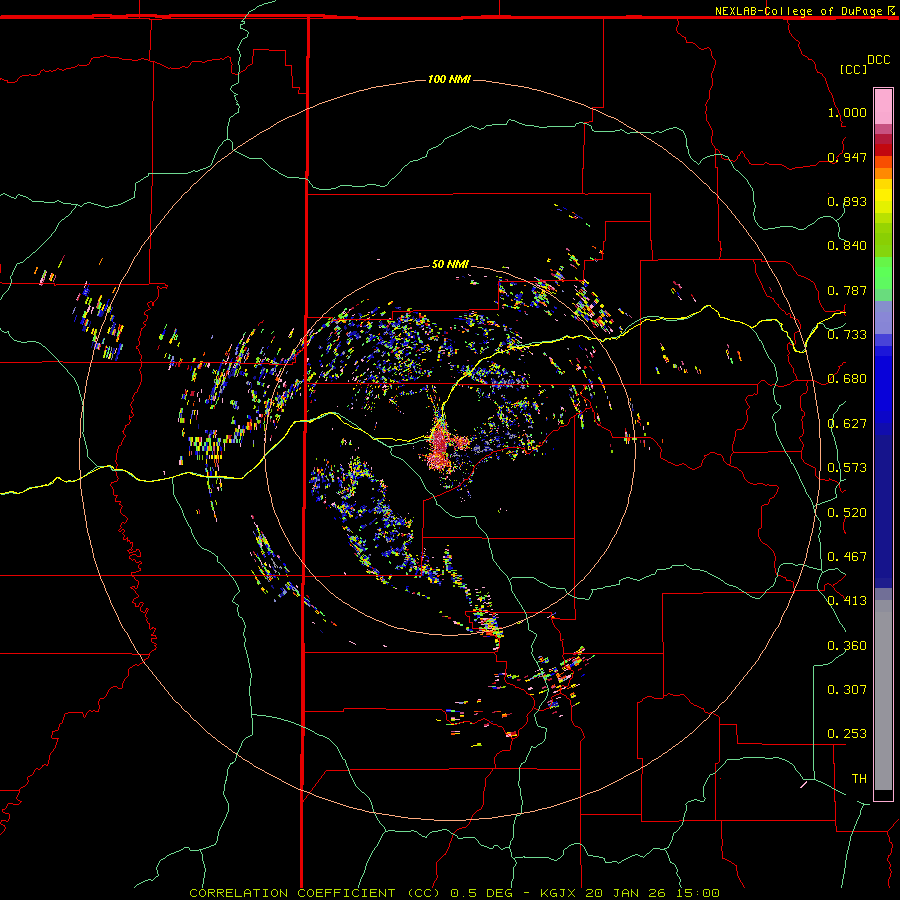
Task: Click the 0.5 DEG elevation label
Action: pos(482,893)
